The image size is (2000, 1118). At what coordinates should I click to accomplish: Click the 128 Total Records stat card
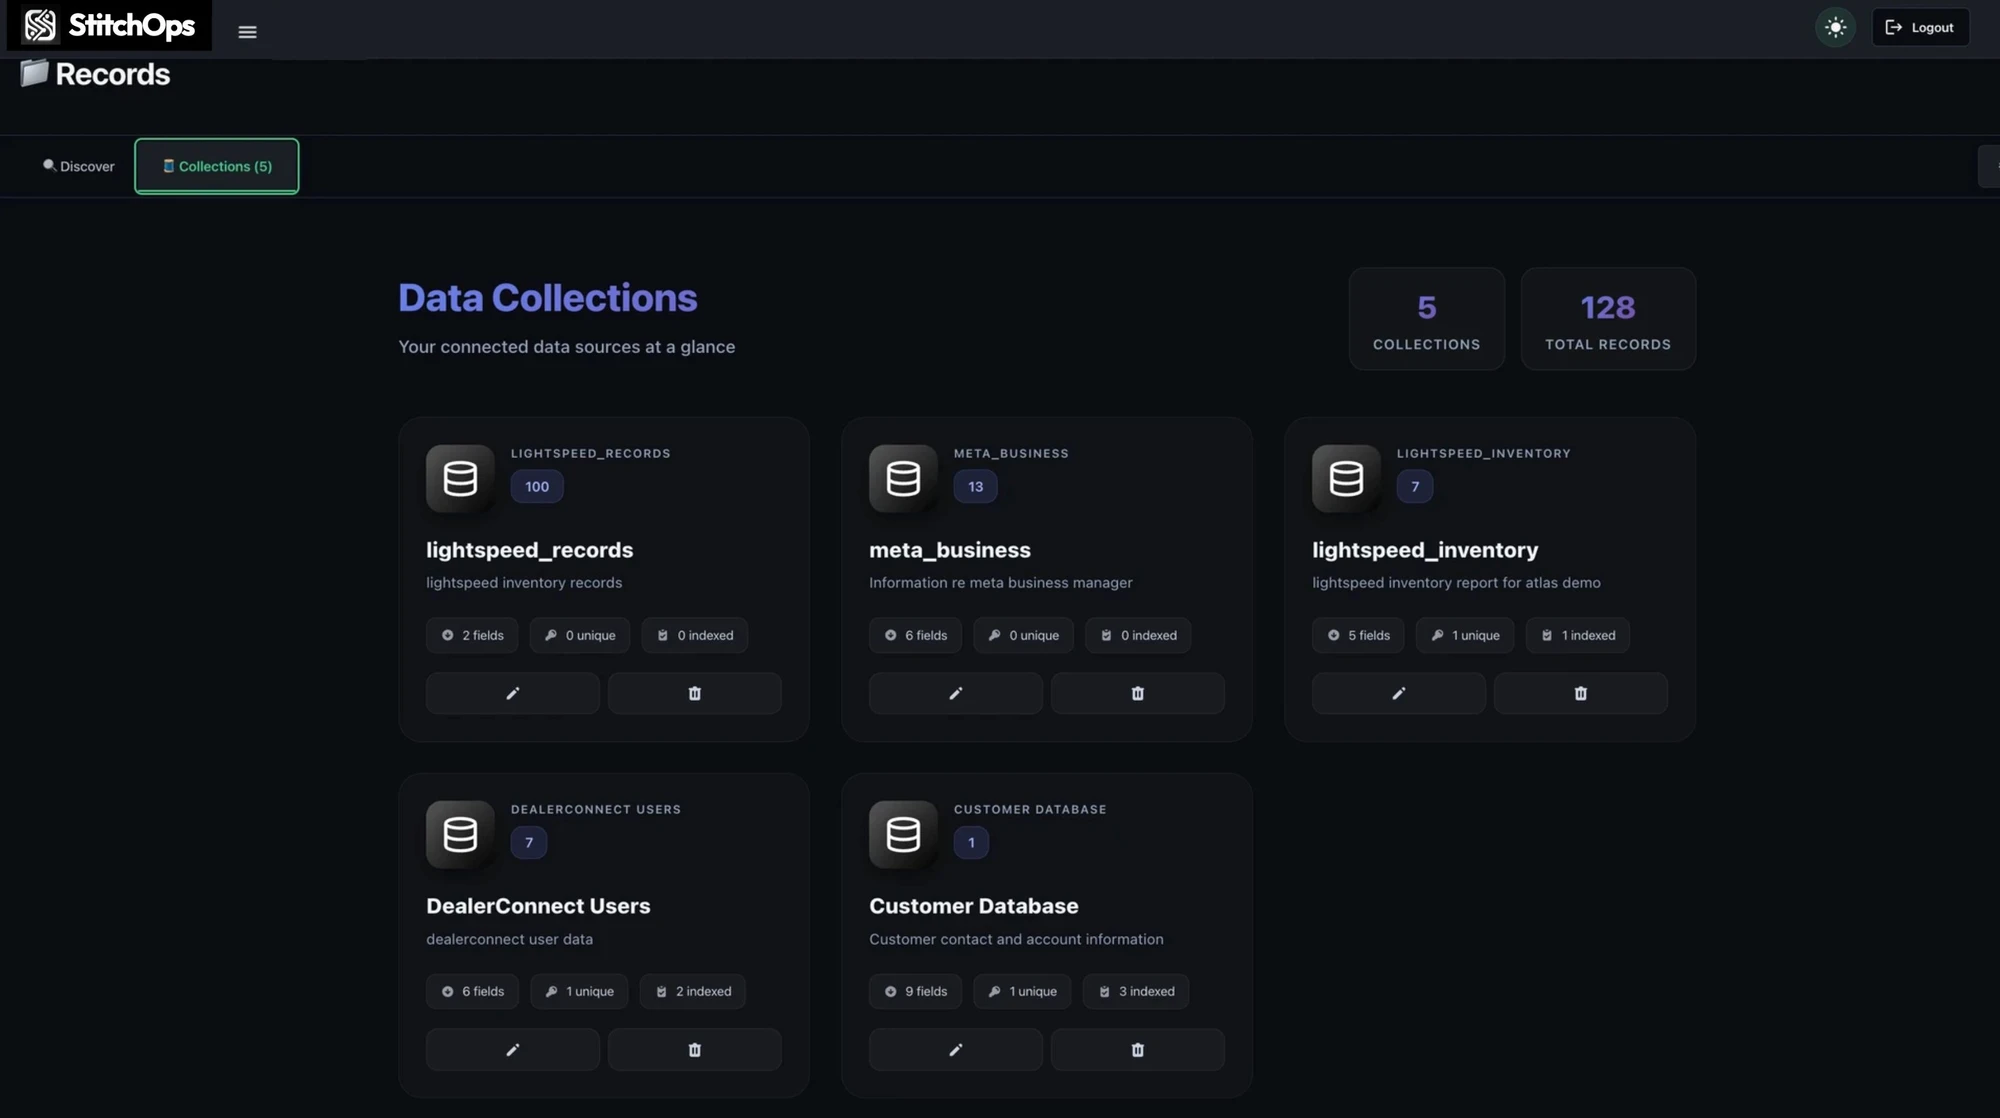[x=1608, y=319]
